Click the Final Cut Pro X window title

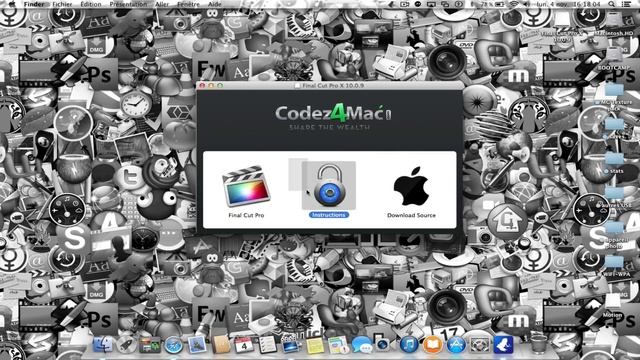[x=332, y=86]
